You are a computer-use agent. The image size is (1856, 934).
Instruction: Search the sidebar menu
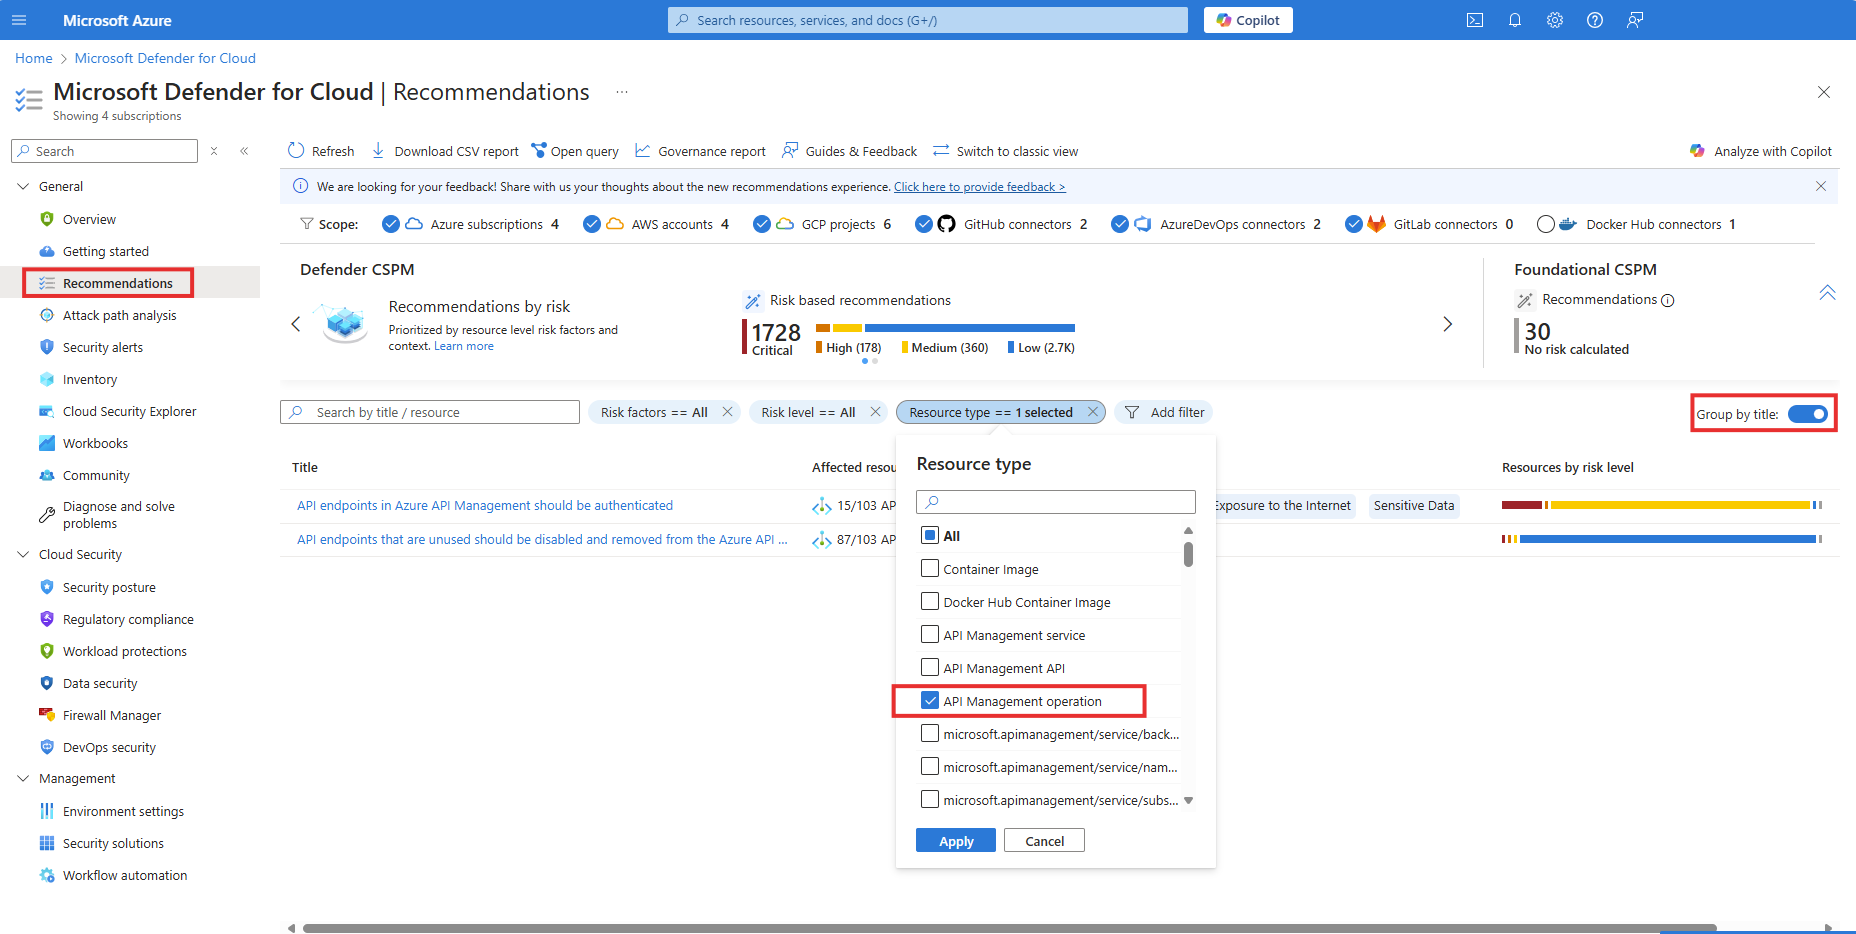[105, 151]
